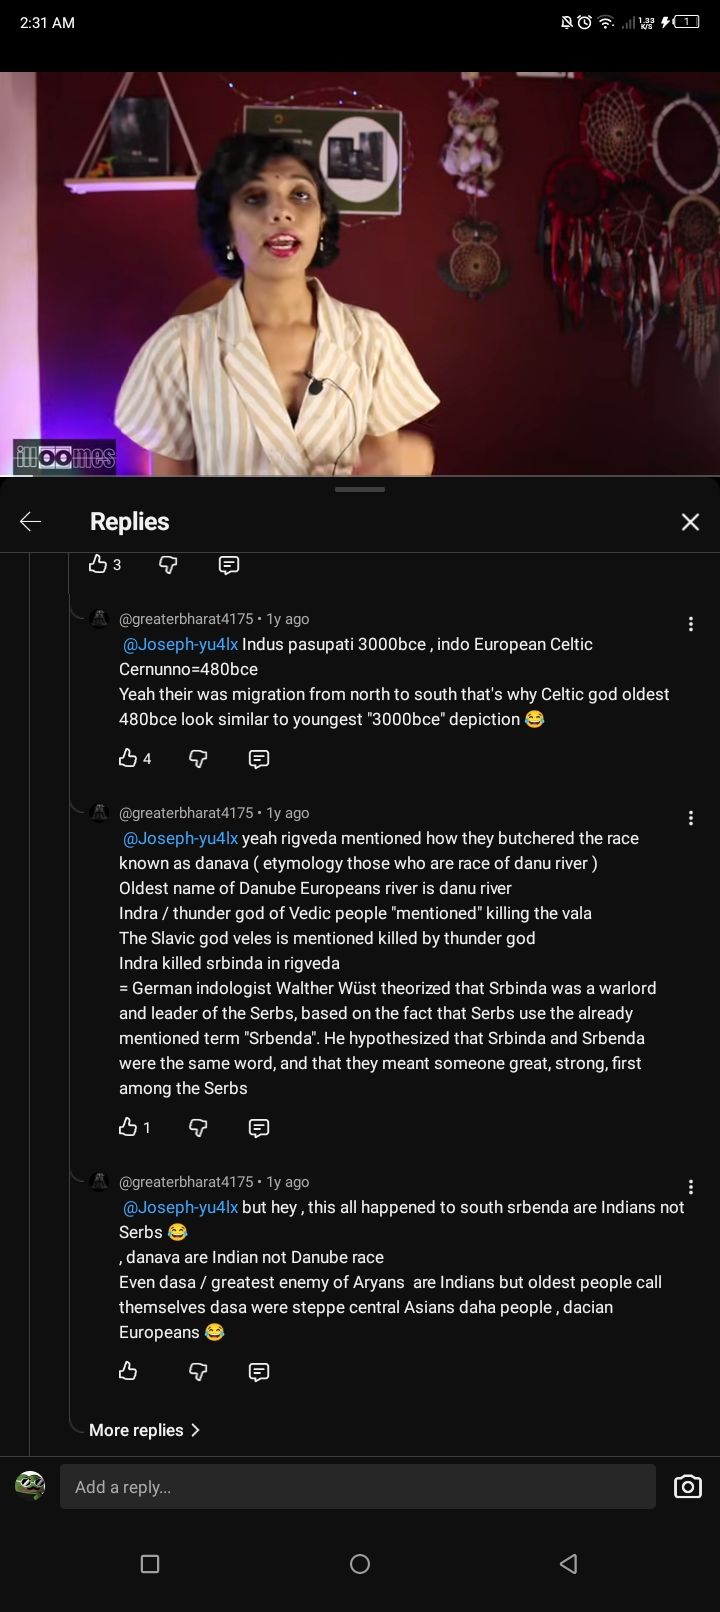The image size is (720, 1612).
Task: Tap the video player thumbnail
Action: click(360, 272)
